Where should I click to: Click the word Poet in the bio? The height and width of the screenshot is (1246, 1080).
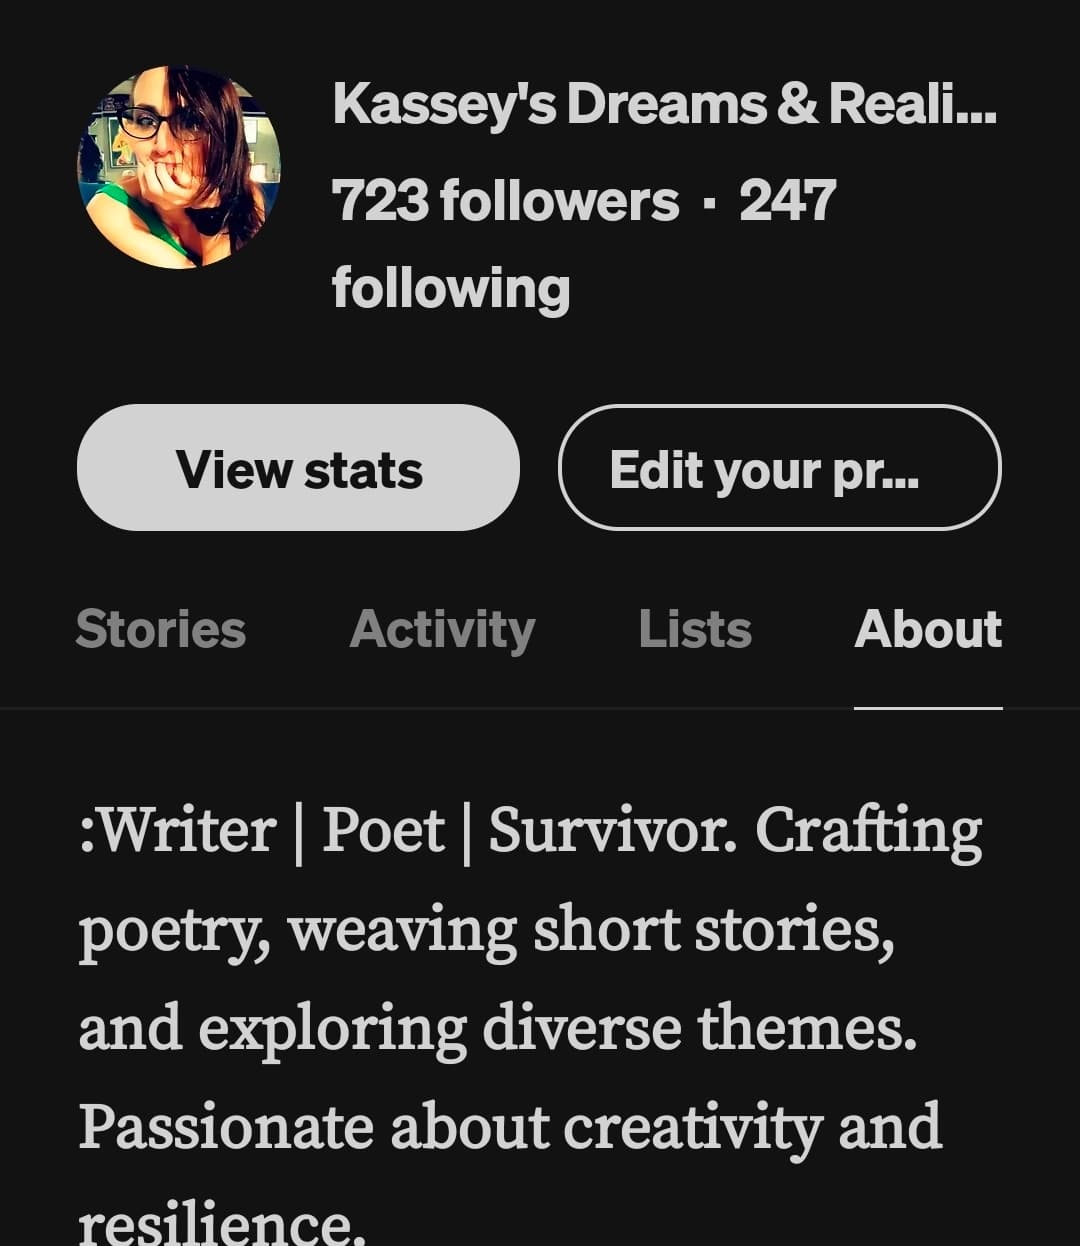click(x=383, y=829)
